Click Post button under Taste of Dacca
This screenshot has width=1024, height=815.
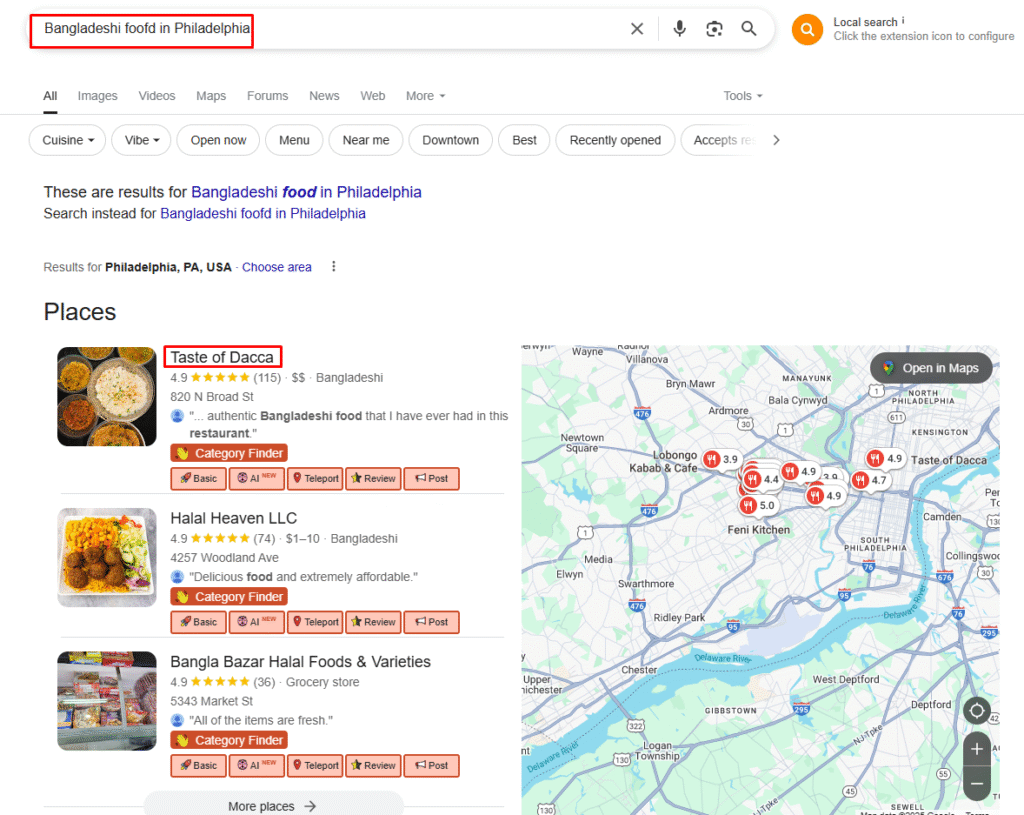[432, 479]
